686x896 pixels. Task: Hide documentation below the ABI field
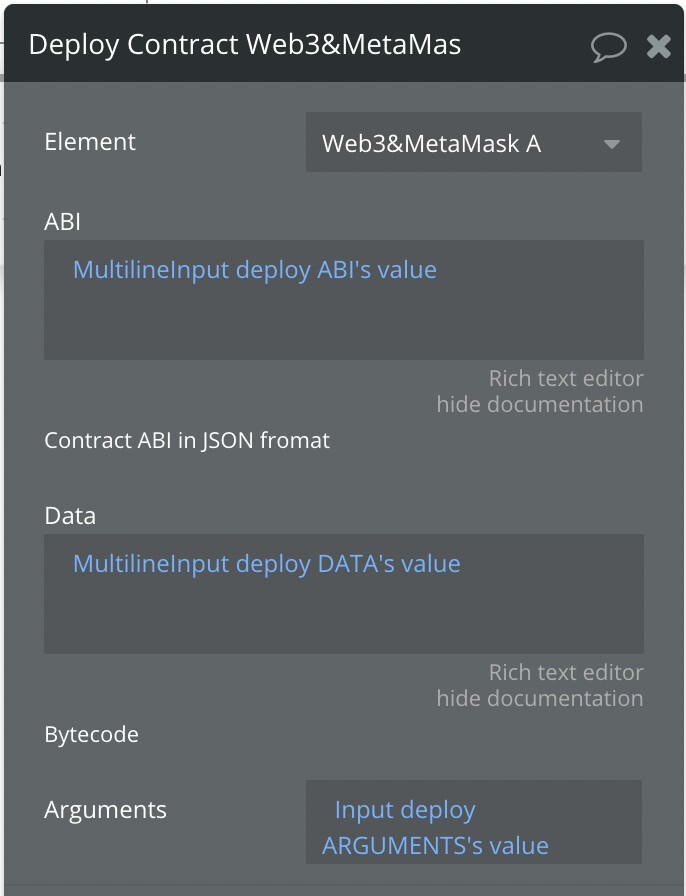[539, 405]
